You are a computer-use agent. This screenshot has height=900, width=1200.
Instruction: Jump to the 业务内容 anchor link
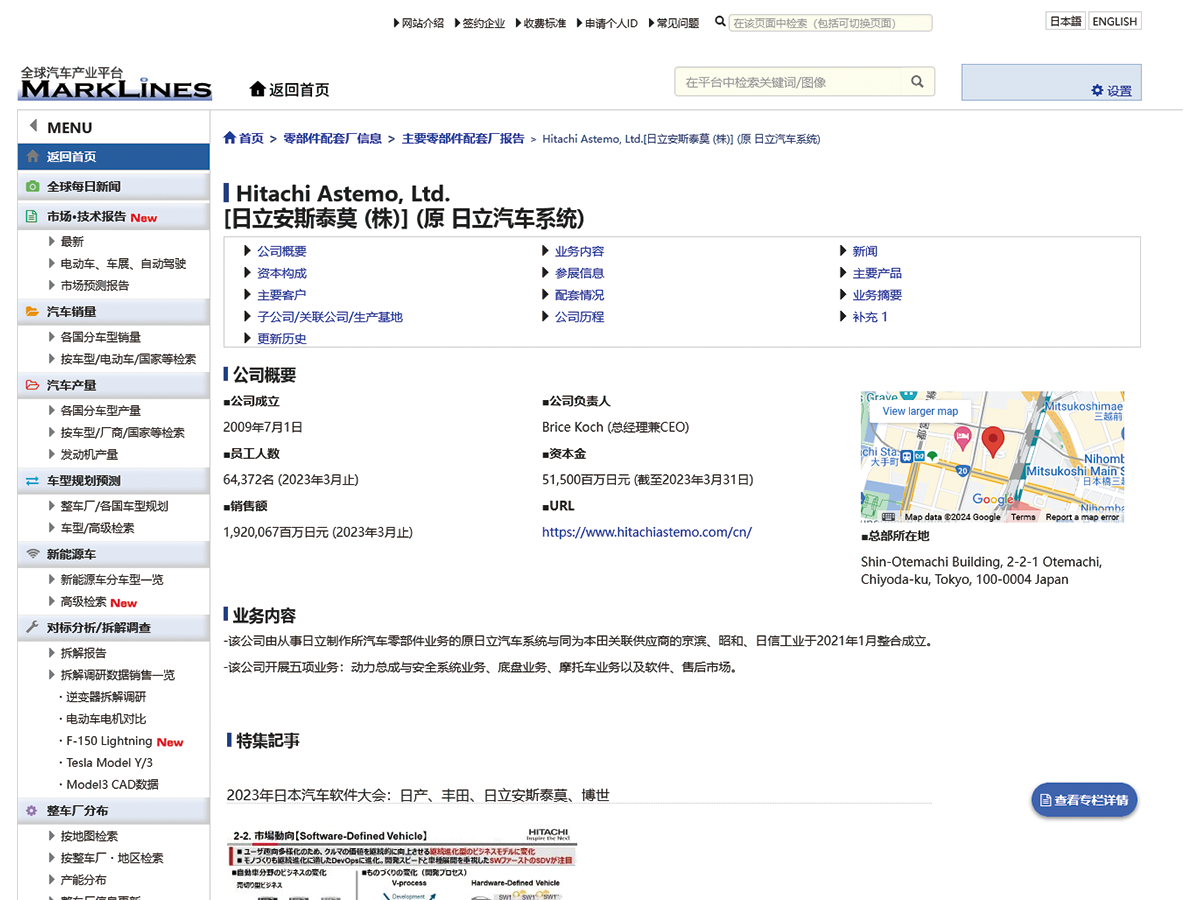coord(580,251)
